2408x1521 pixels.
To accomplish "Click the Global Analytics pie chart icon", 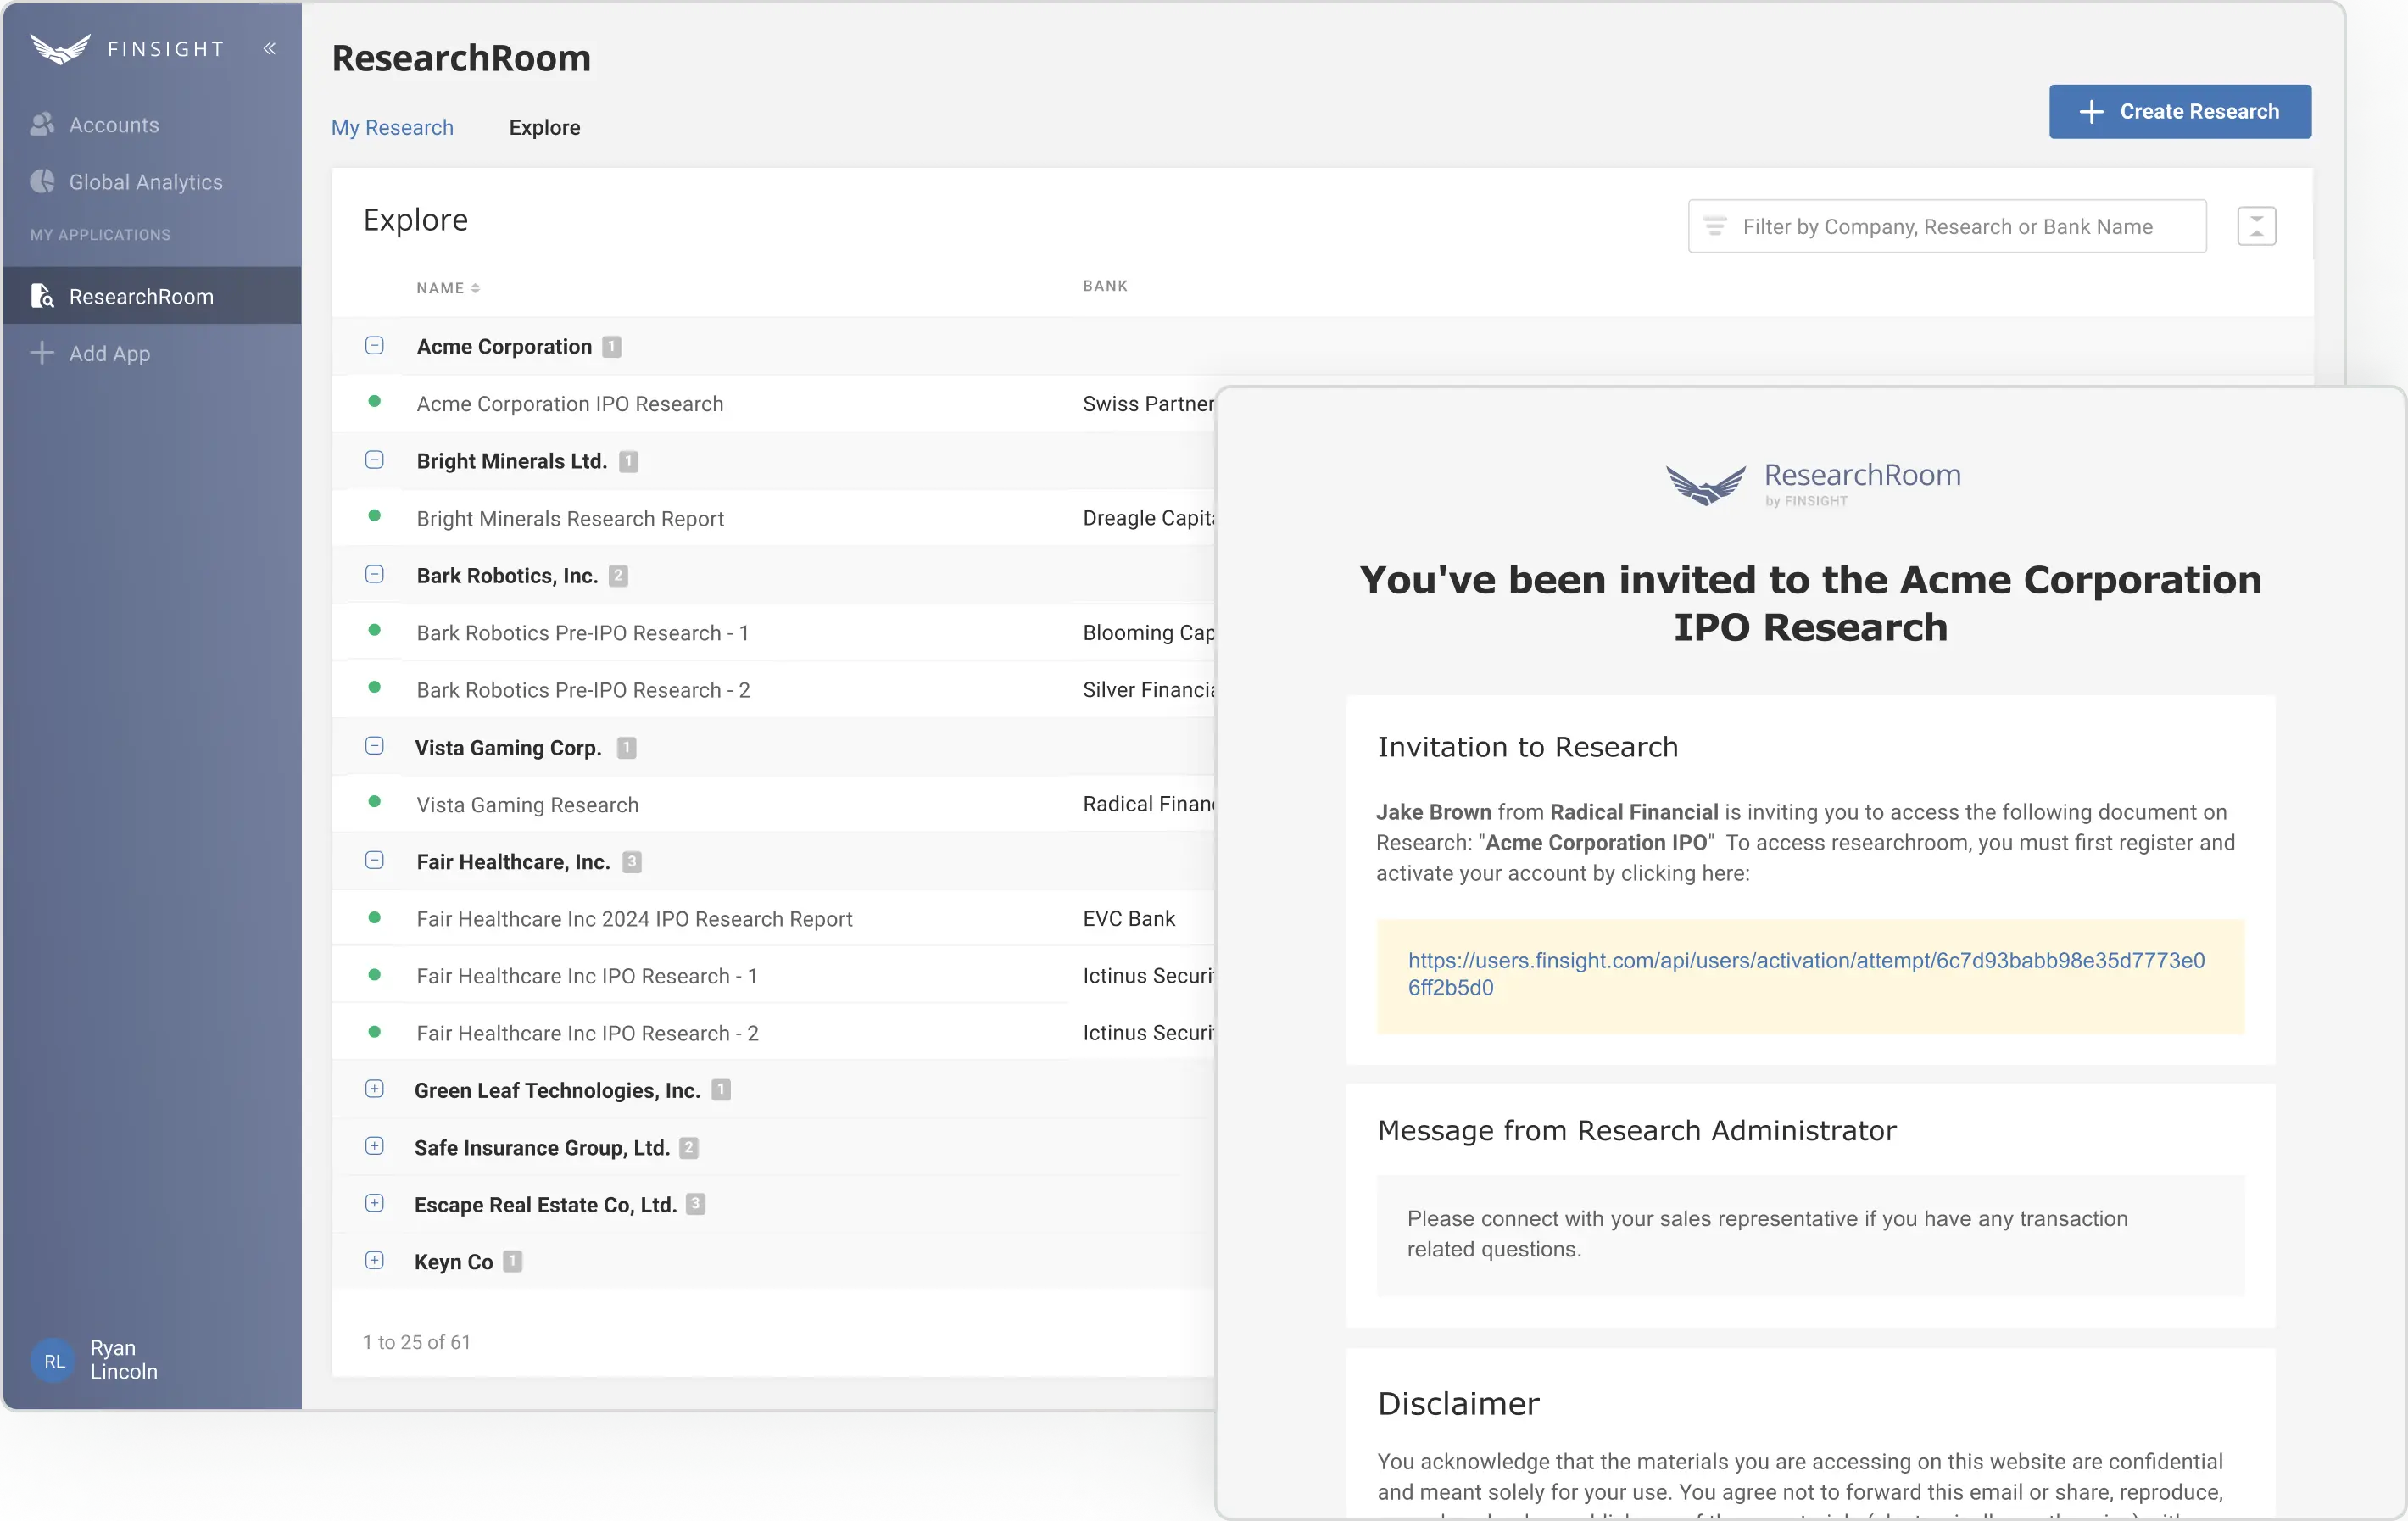I will coord(42,181).
